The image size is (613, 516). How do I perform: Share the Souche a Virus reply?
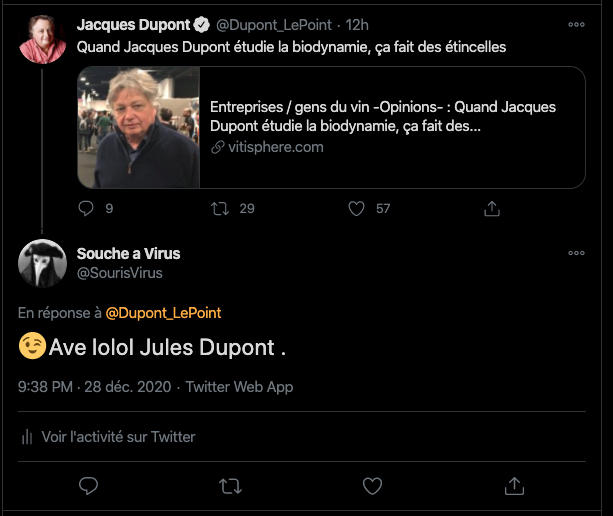pos(514,486)
